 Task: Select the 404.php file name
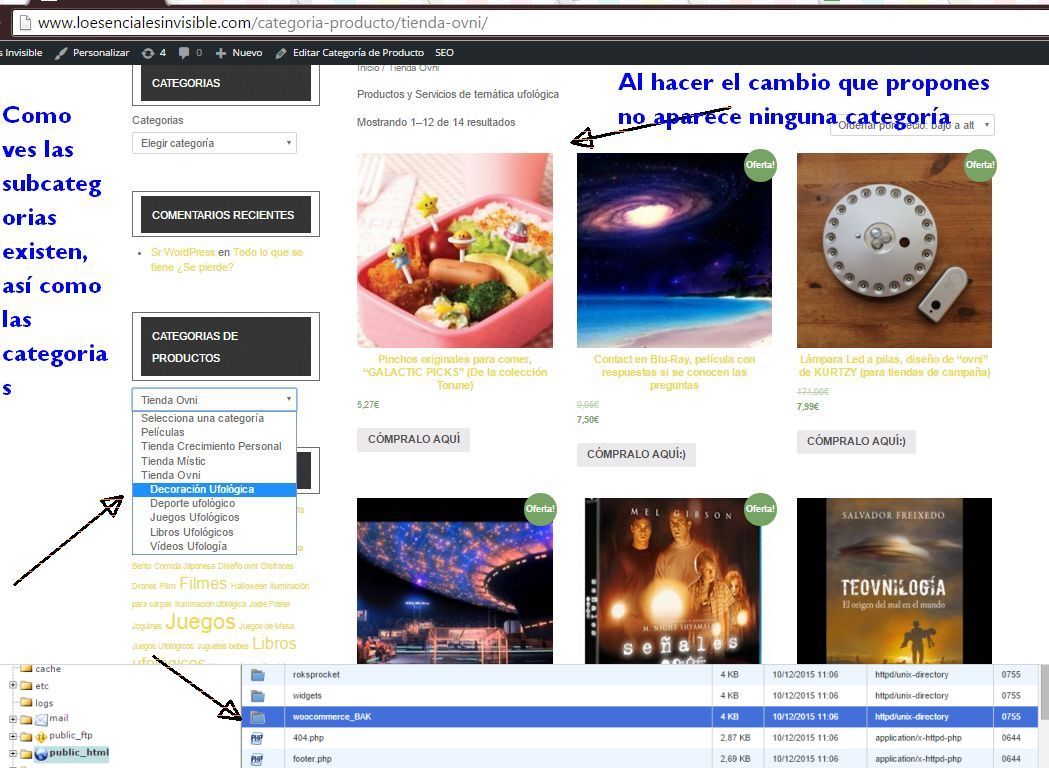pyautogui.click(x=308, y=738)
